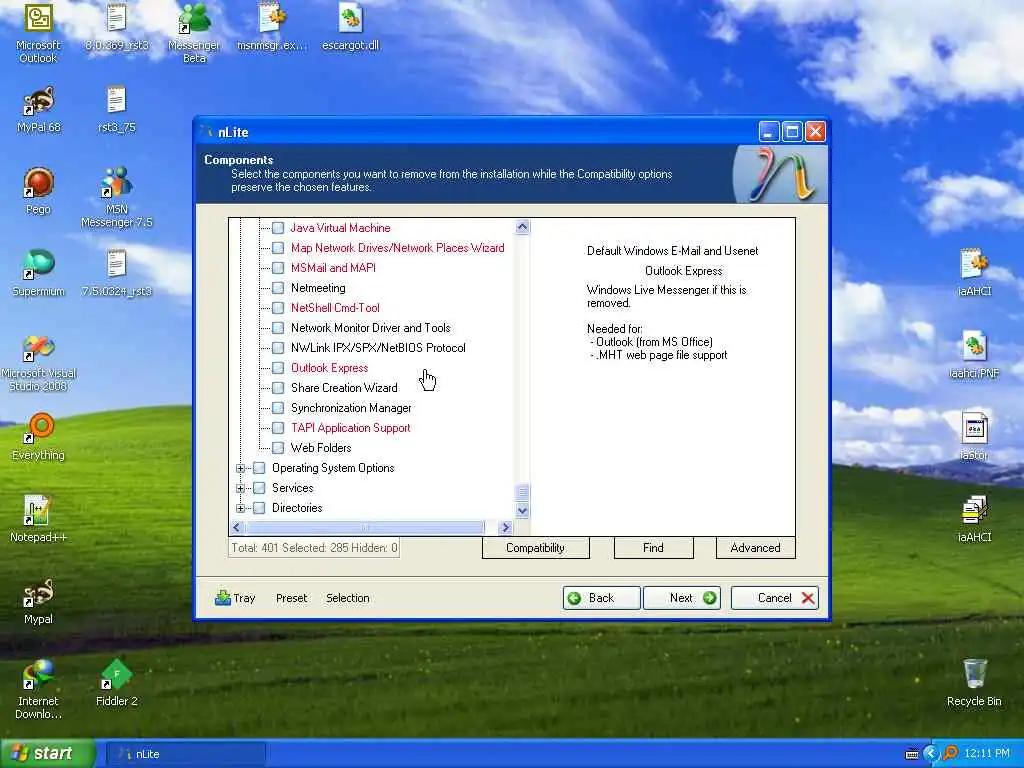Image resolution: width=1024 pixels, height=768 pixels.
Task: Open the Advanced options button
Action: click(756, 548)
